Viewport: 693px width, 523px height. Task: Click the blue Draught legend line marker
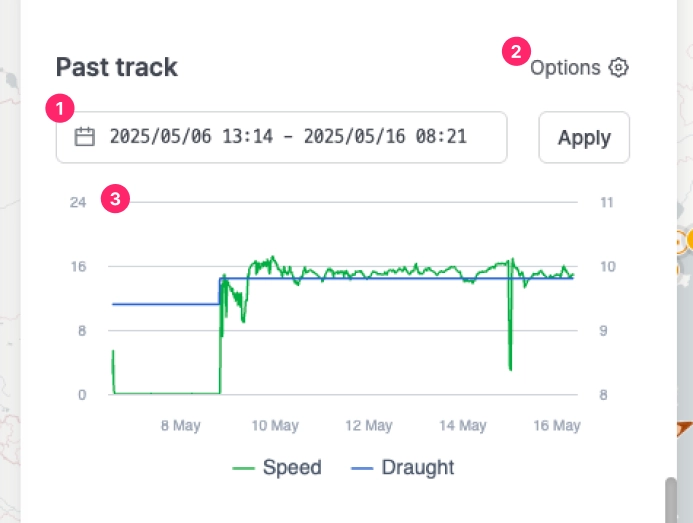[x=363, y=468]
